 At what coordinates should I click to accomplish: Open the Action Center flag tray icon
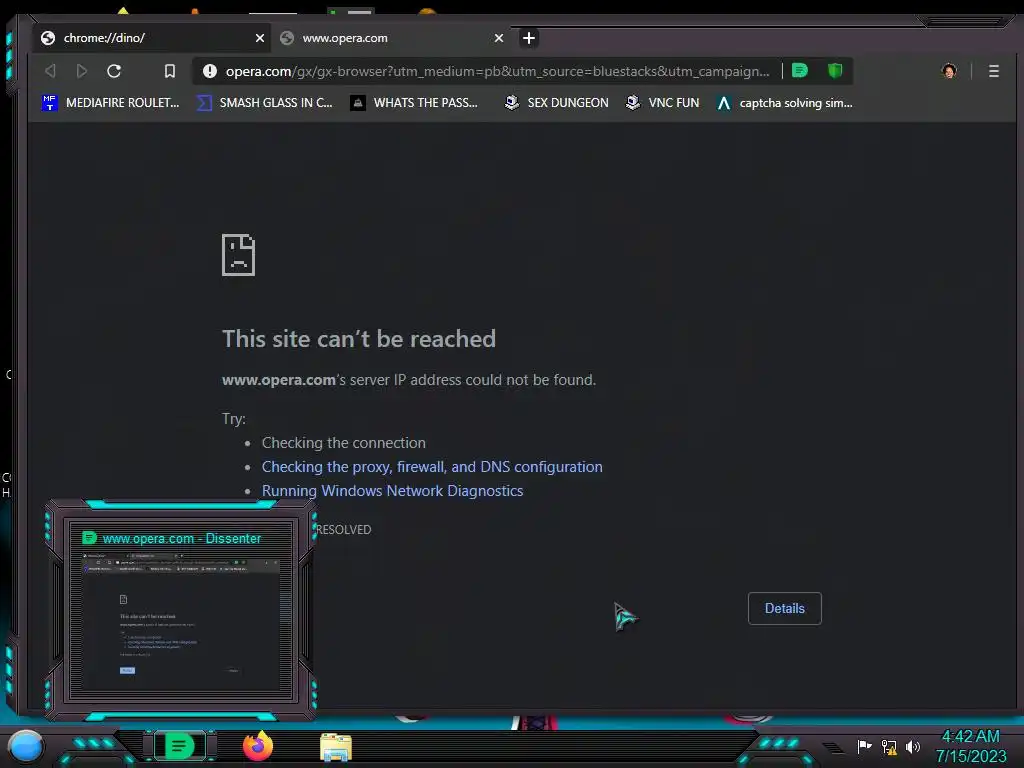click(x=864, y=746)
